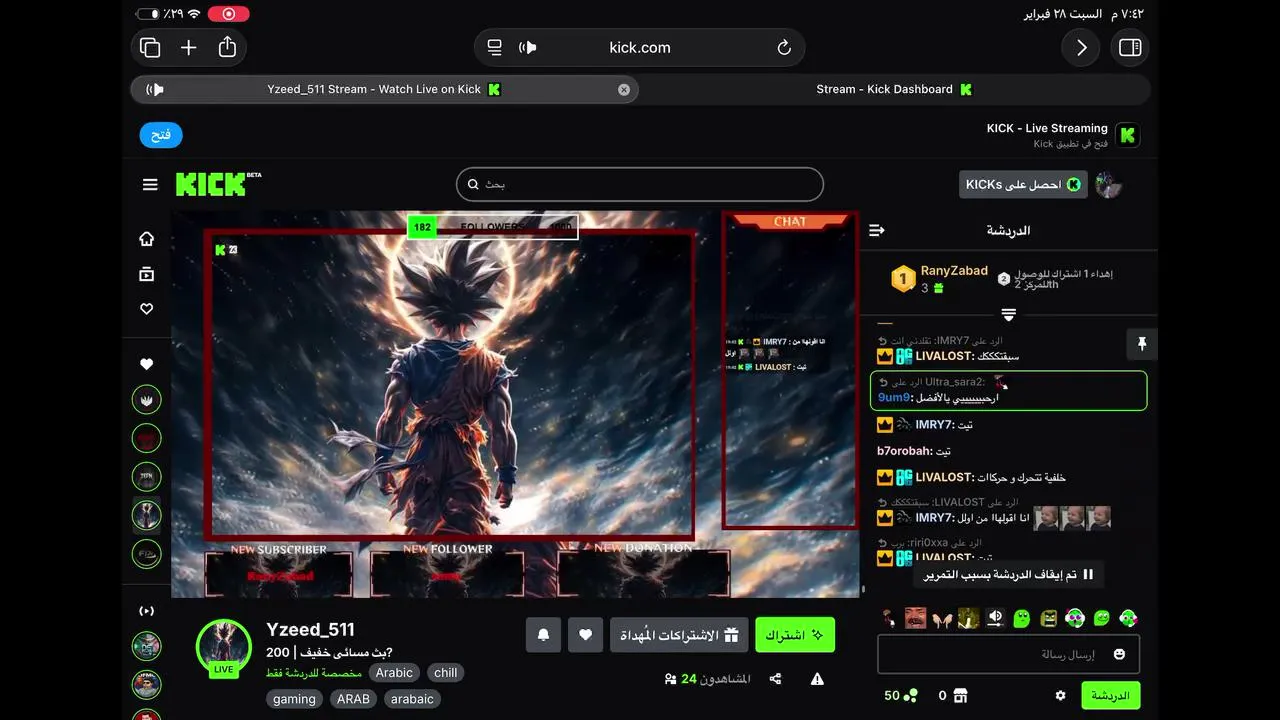This screenshot has width=1280, height=720.
Task: Open page reader menu in address bar
Action: point(494,47)
